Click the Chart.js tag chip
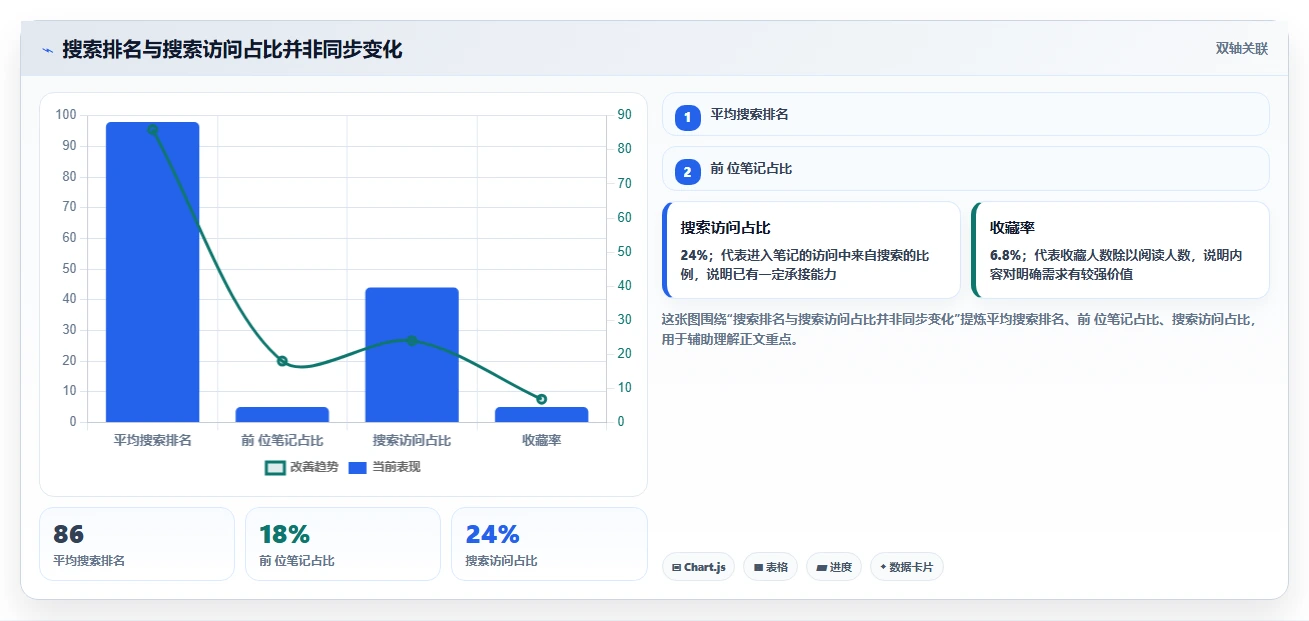 pyautogui.click(x=698, y=567)
